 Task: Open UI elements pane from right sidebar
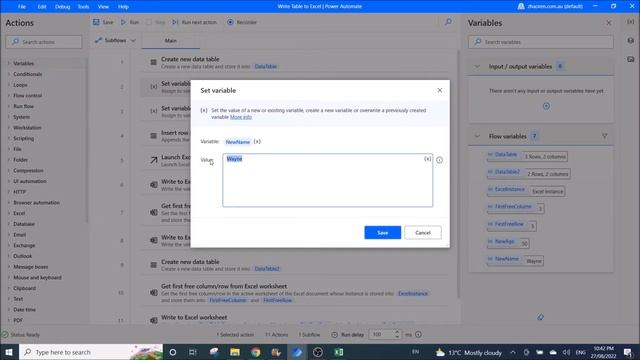(631, 40)
